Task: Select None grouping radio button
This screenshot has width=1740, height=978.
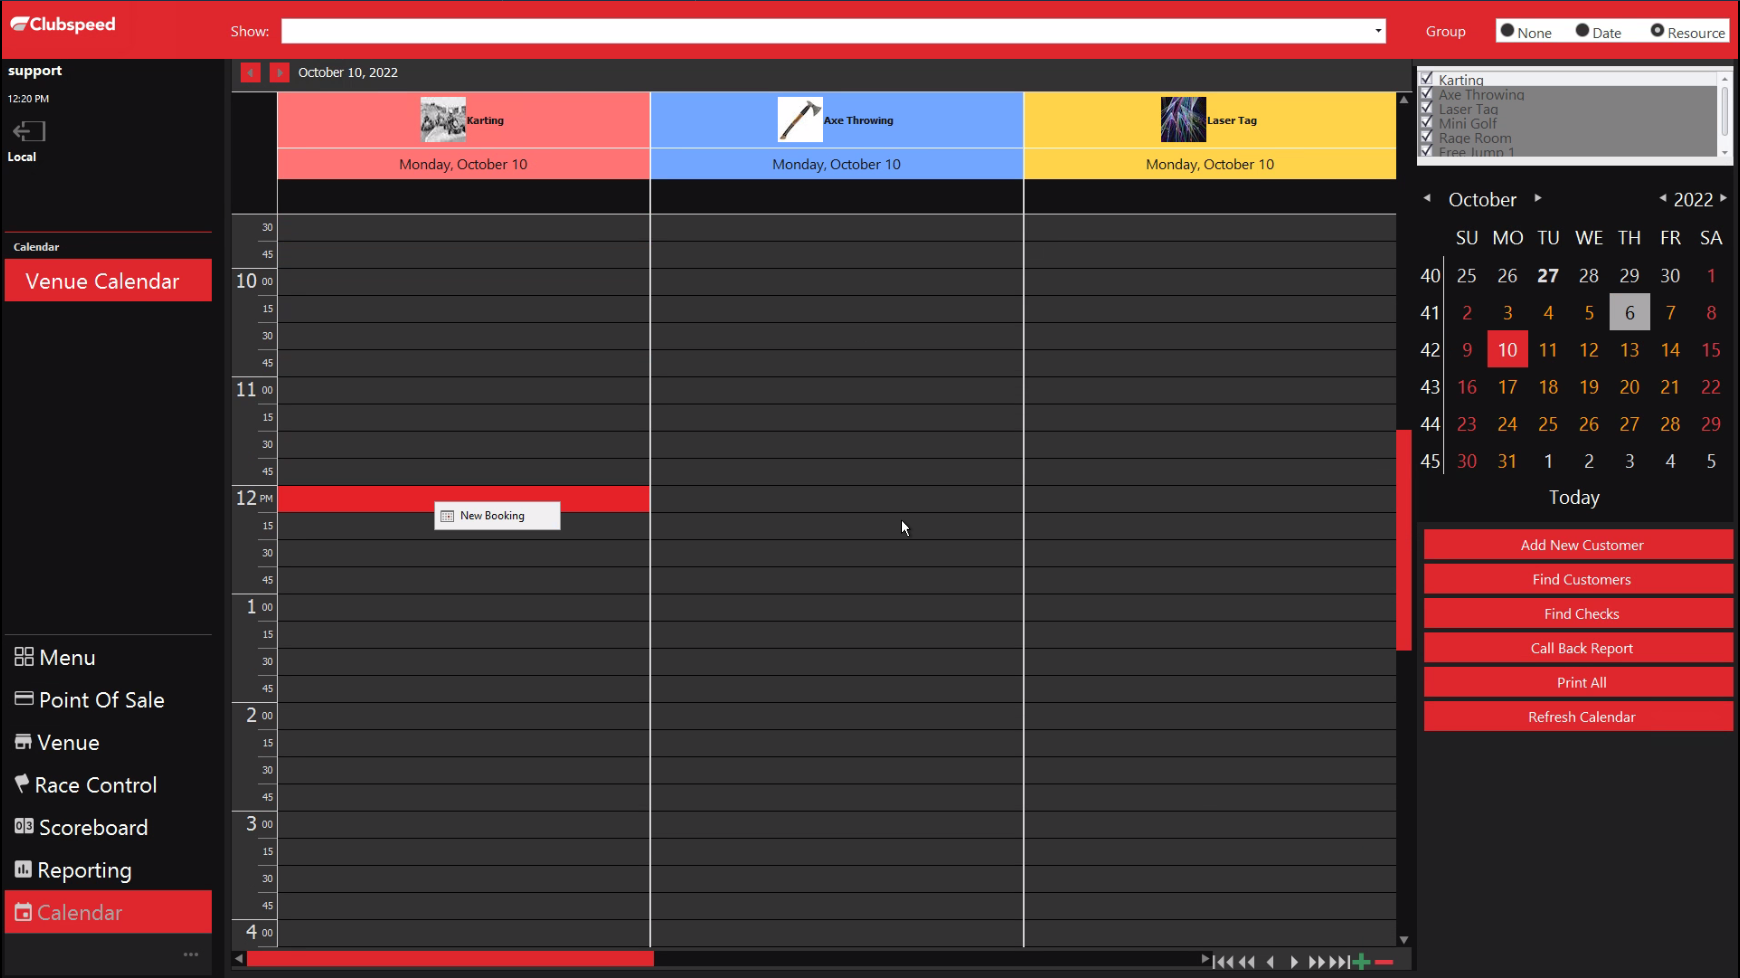Action: [x=1507, y=31]
